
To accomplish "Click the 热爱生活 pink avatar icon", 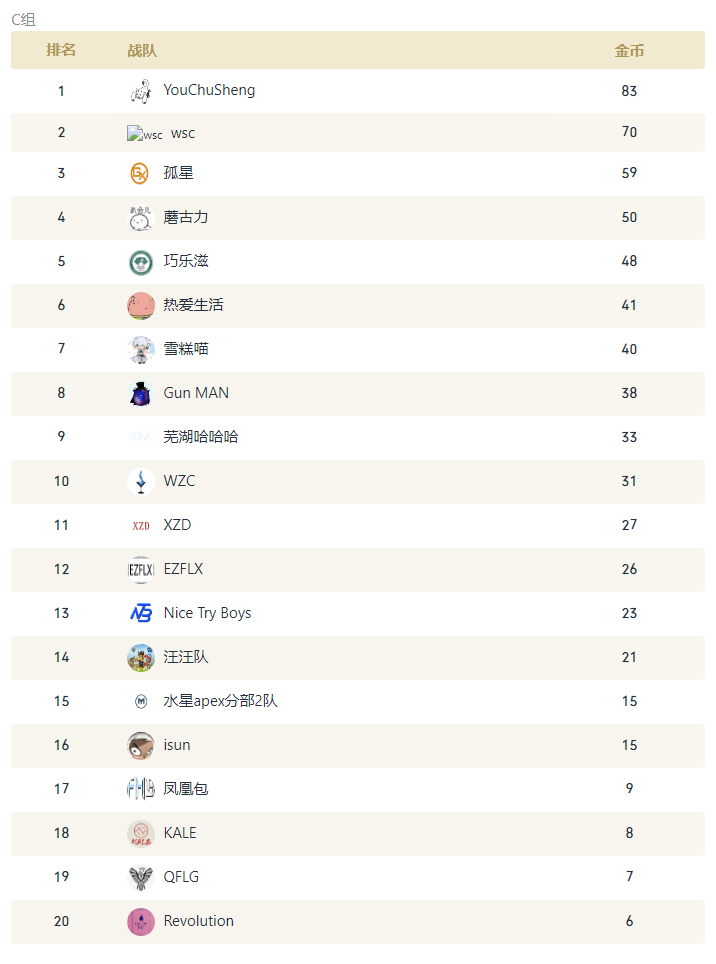I will 140,306.
